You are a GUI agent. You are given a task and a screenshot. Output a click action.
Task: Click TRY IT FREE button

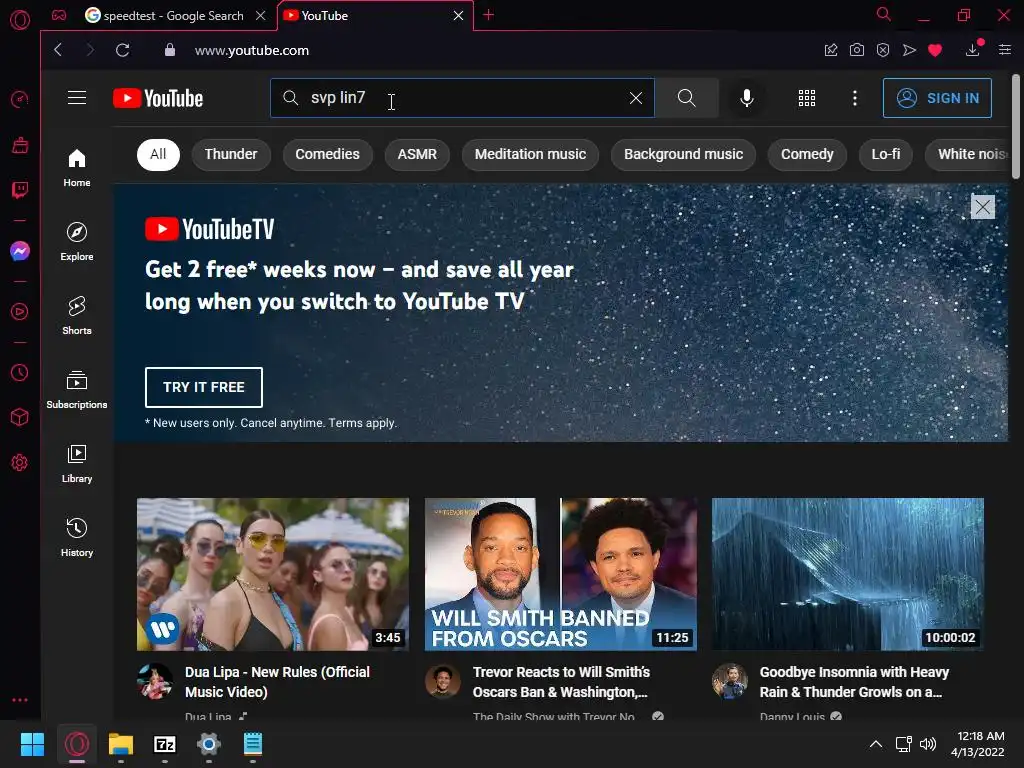pos(204,387)
